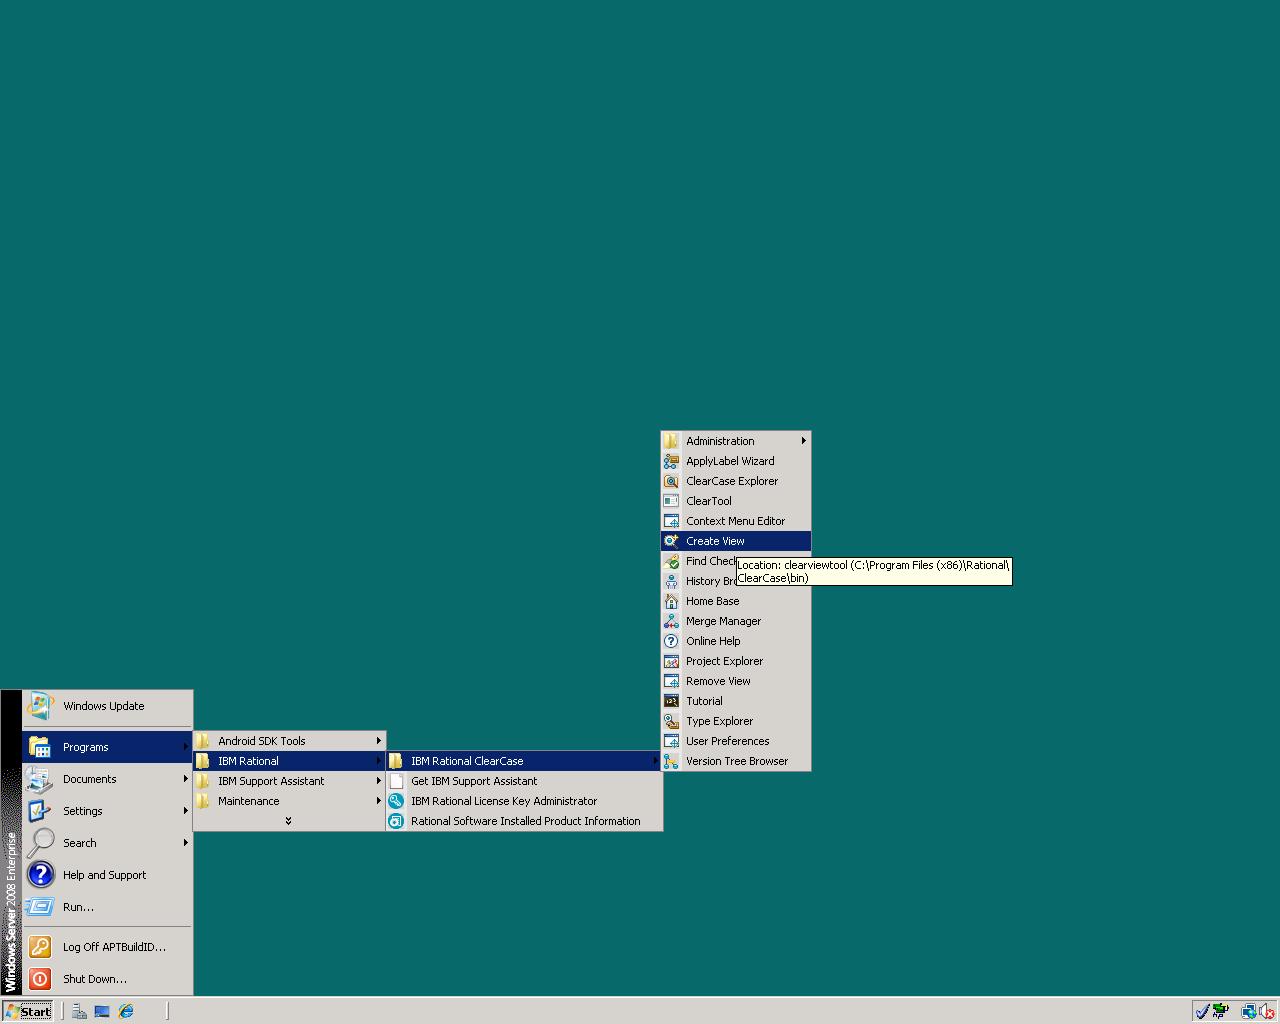Choose Get IBM Support Assistant
The height and width of the screenshot is (1024, 1280).
pyautogui.click(x=524, y=781)
